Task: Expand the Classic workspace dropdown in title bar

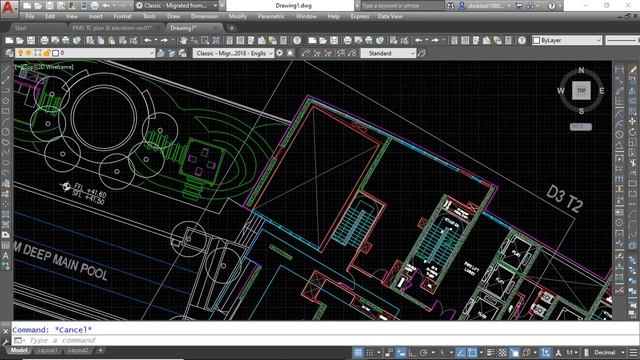Action: coord(216,6)
